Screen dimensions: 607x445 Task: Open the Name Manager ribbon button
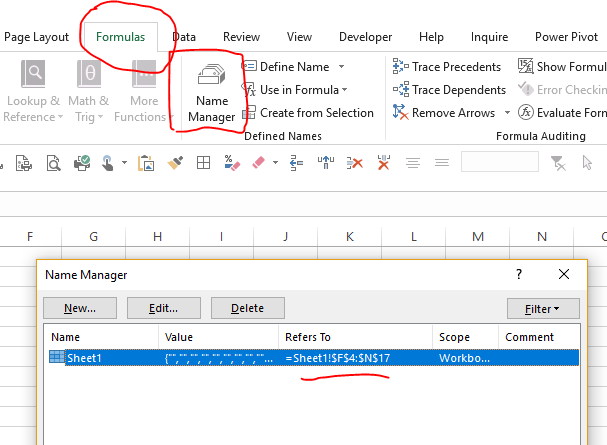[x=211, y=93]
